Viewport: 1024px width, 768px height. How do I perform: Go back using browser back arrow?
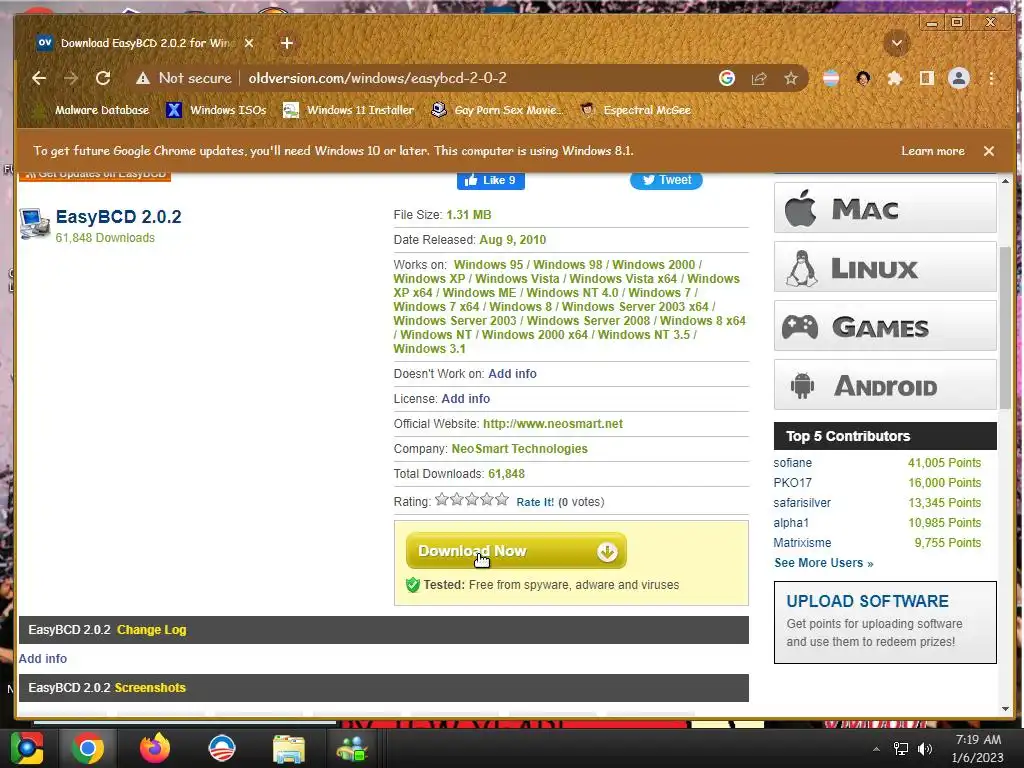click(x=39, y=78)
